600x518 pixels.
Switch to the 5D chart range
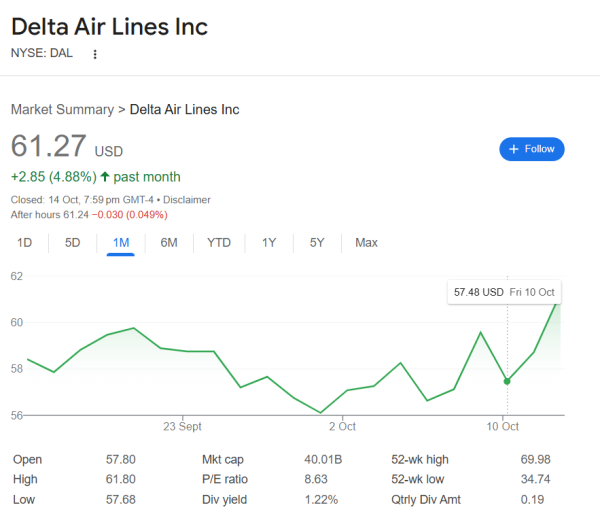click(x=73, y=242)
